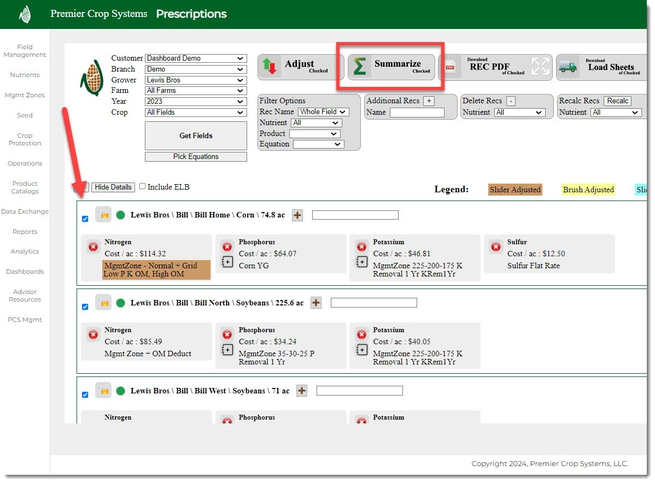Go to Crop Protection in sidebar
Viewport: 655px width, 483px height.
tap(25, 139)
